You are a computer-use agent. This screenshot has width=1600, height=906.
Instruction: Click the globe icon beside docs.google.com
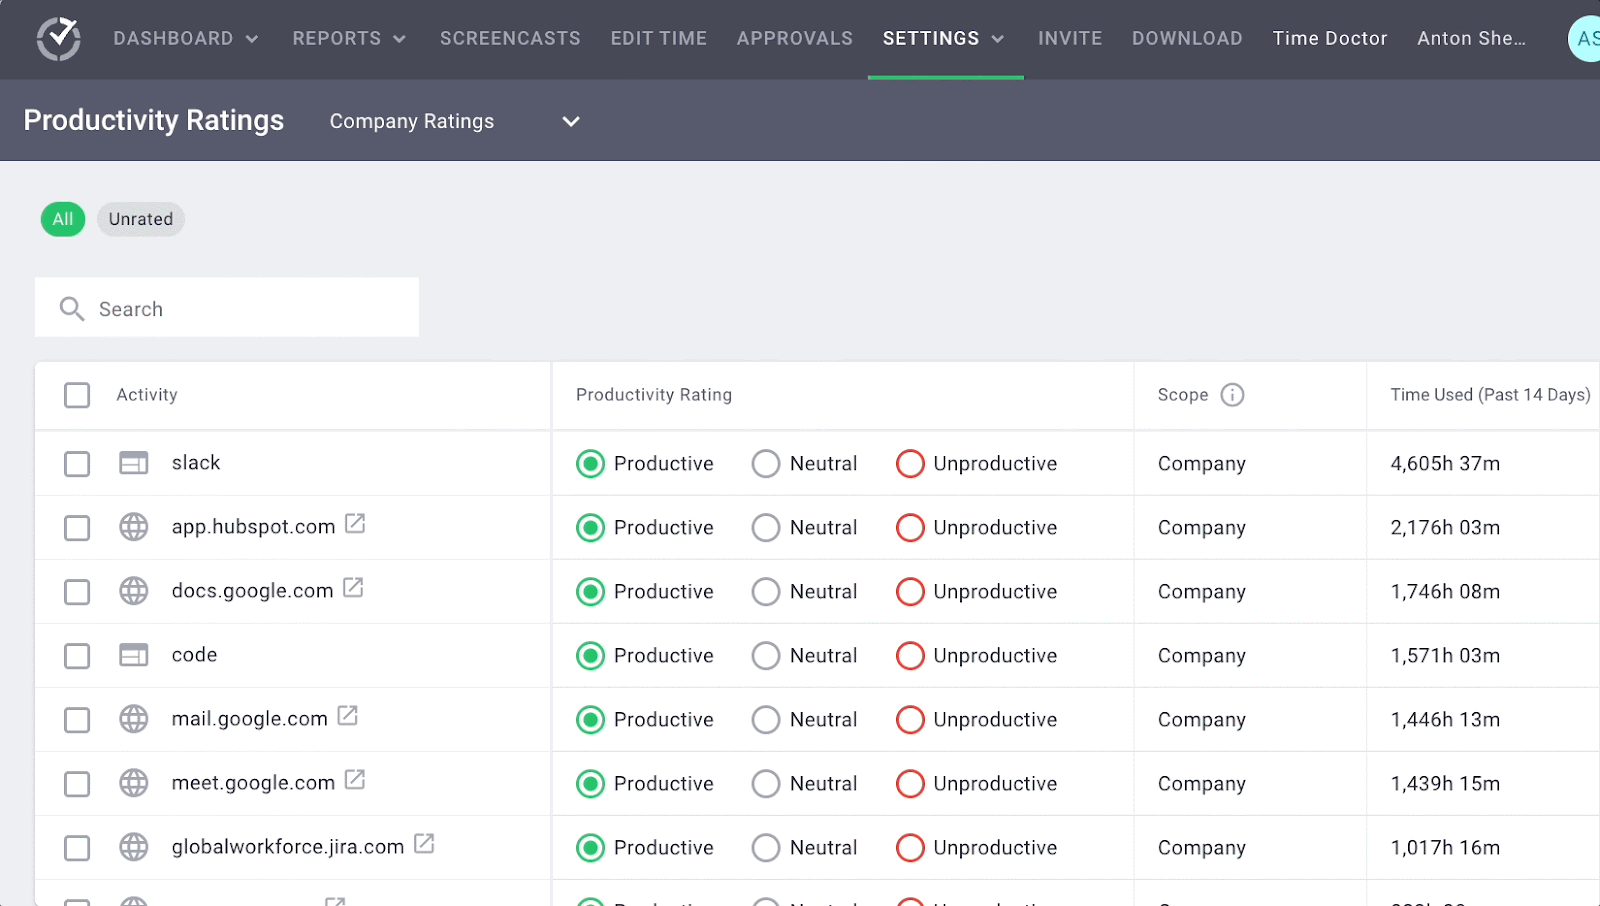134,591
